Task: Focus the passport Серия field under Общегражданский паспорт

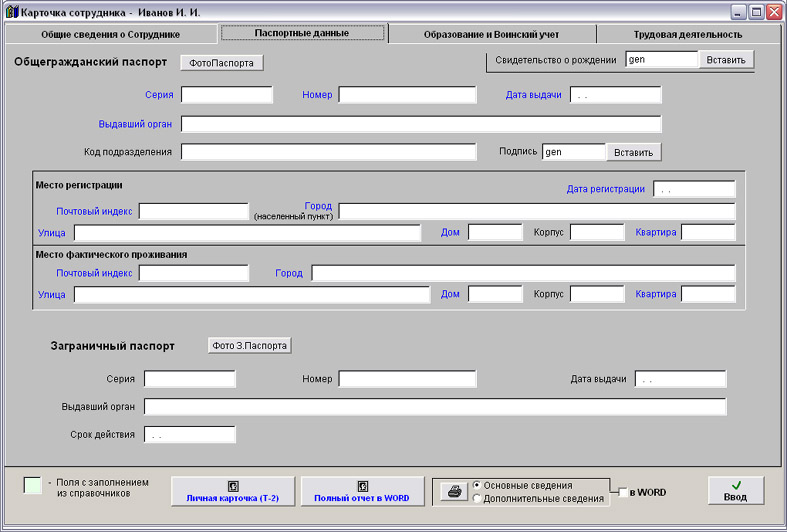Action: (x=226, y=95)
